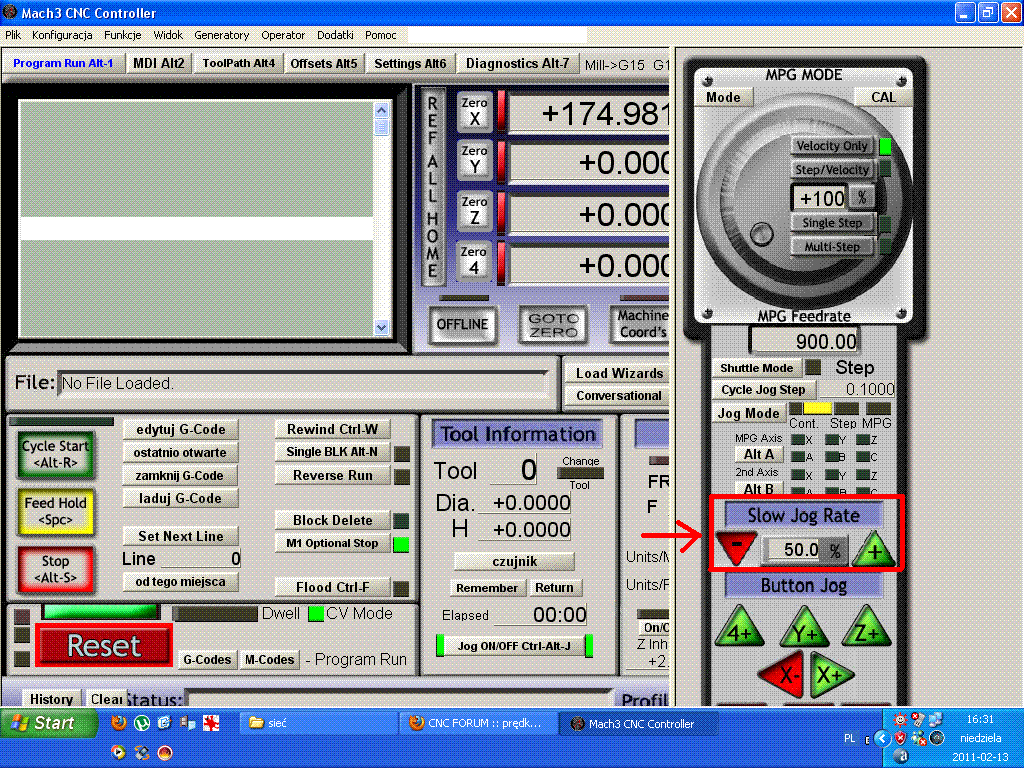This screenshot has height=768, width=1024.
Task: Zero the X axis DRO
Action: [474, 111]
